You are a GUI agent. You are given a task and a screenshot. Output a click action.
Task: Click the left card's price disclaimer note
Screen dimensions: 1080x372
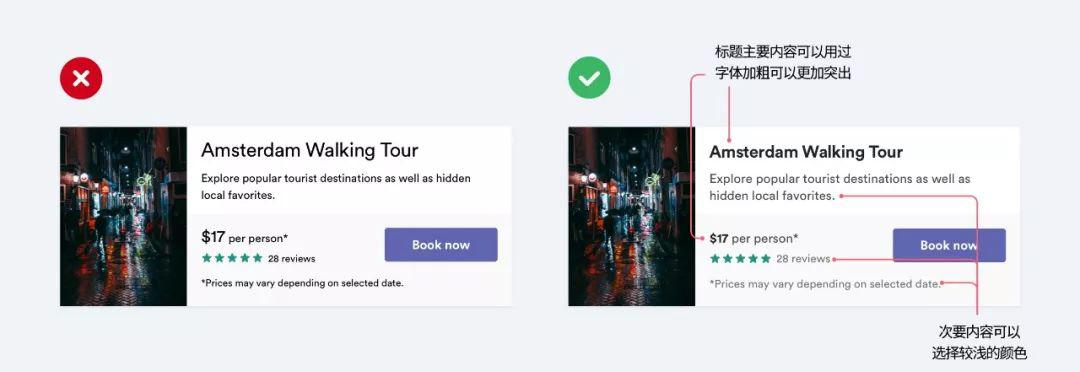(302, 282)
